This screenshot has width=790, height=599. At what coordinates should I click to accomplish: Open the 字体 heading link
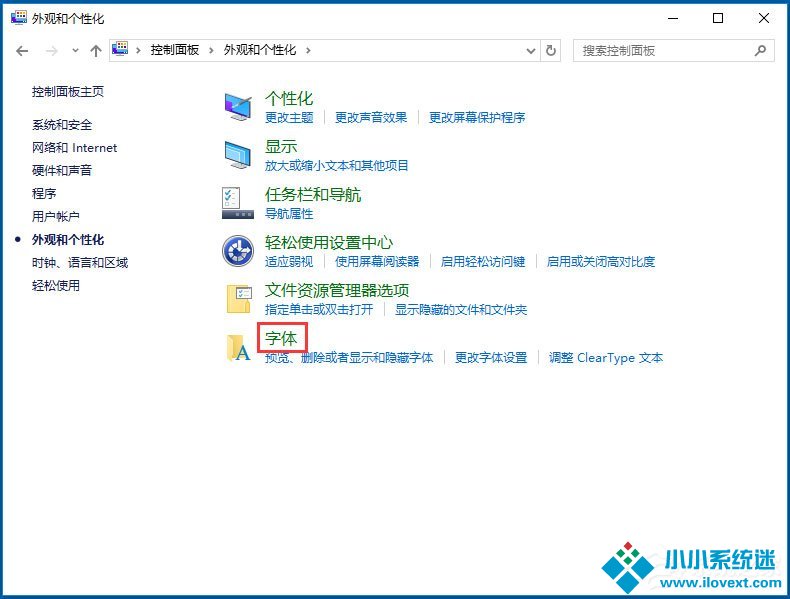point(281,338)
